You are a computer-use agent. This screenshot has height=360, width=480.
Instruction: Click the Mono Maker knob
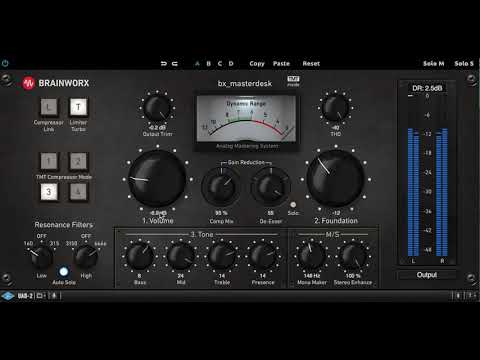click(311, 257)
